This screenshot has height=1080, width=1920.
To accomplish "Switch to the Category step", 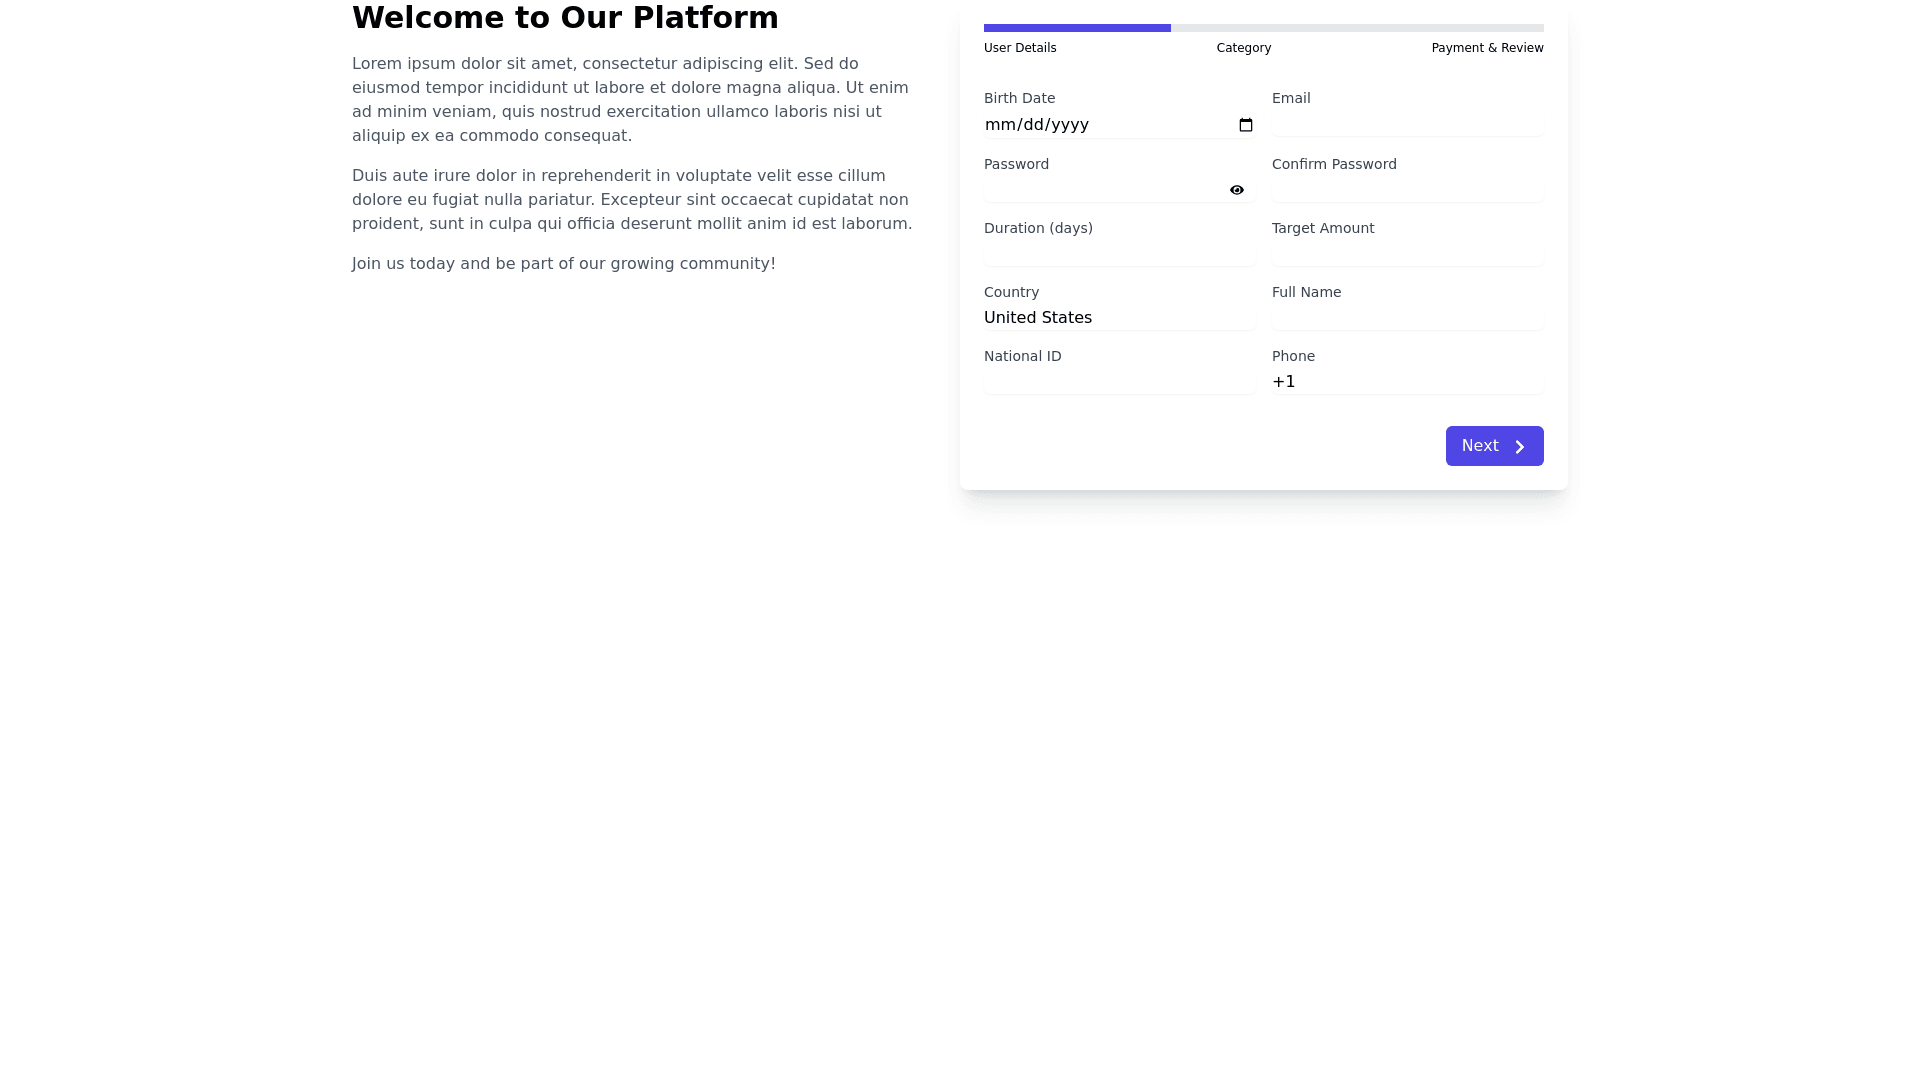I will [x=1243, y=47].
